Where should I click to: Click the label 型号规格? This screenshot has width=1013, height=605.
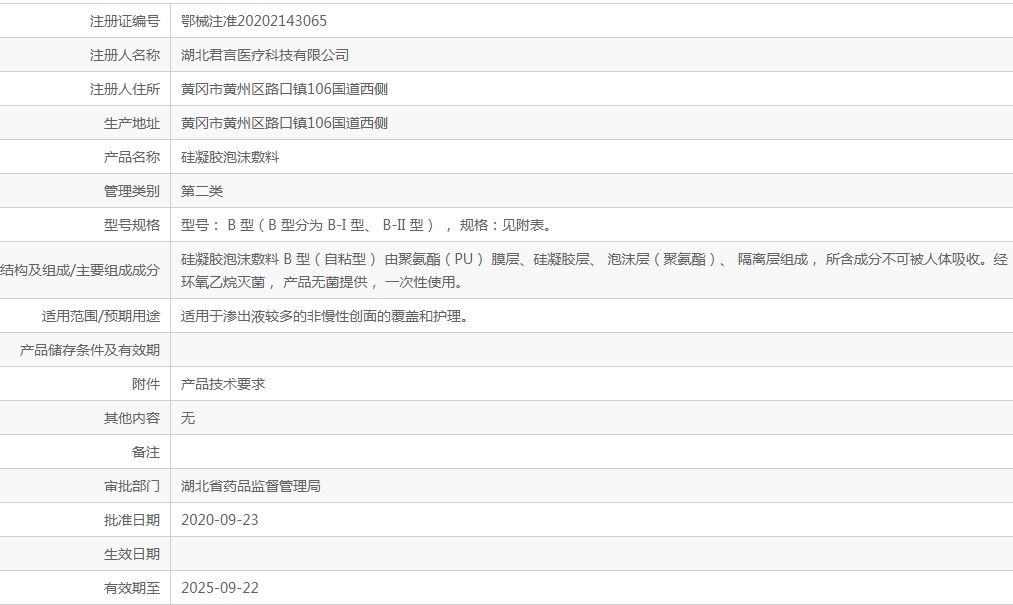(x=132, y=225)
